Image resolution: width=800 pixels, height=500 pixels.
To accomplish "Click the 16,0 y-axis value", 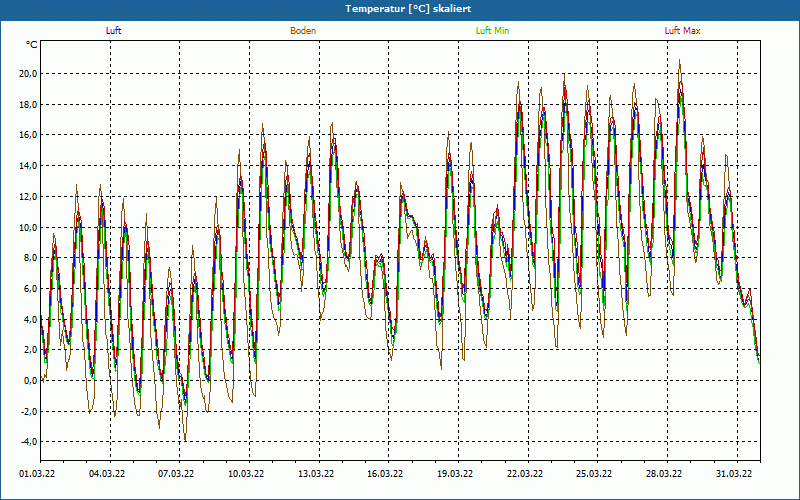I will point(29,135).
